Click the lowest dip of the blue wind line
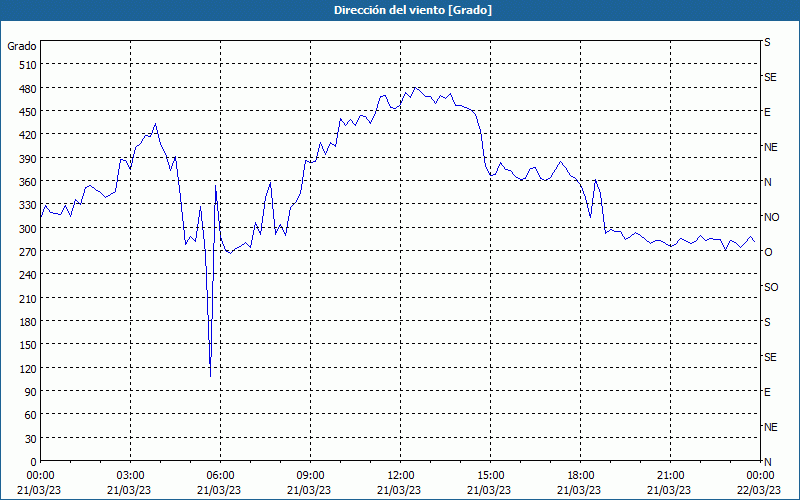Image resolution: width=800 pixels, height=500 pixels. 211,377
